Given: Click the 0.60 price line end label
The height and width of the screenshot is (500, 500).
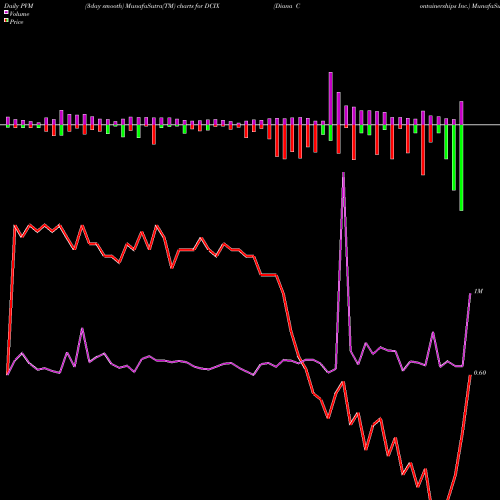Looking at the screenshot, I should click(480, 373).
